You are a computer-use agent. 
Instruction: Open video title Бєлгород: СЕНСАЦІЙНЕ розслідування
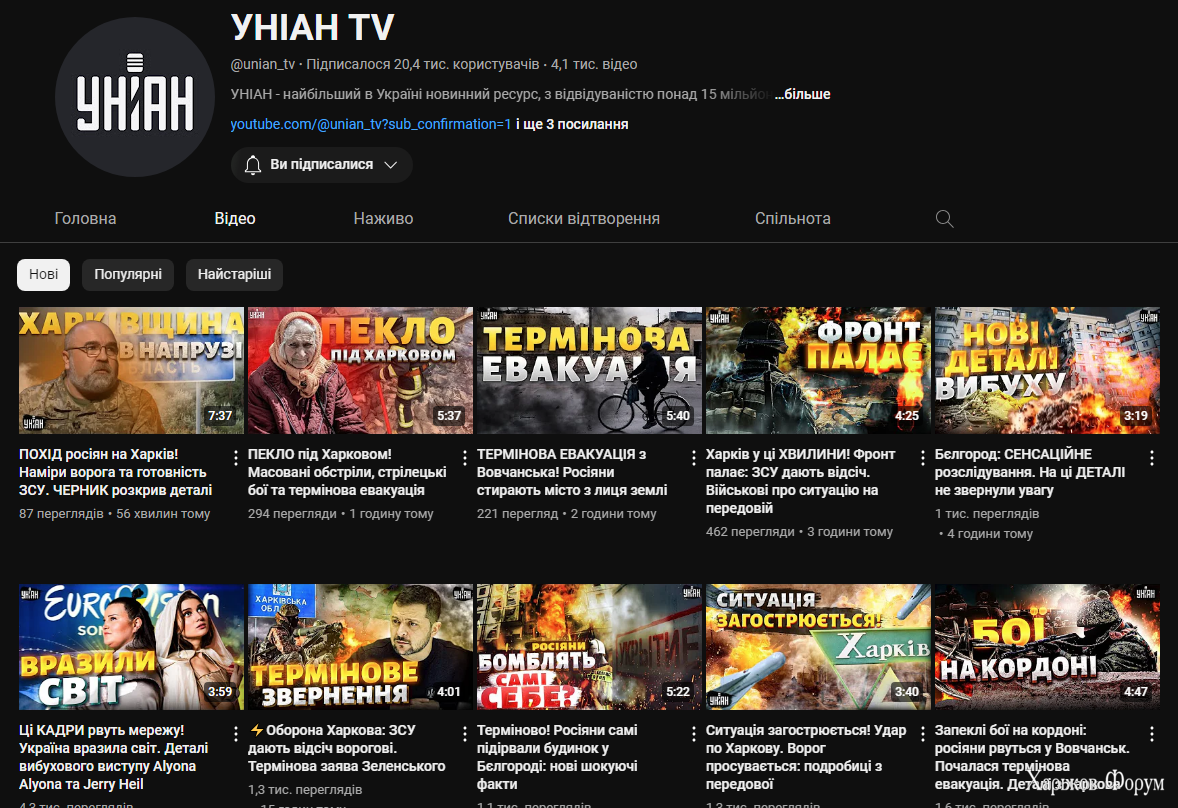pos(1030,472)
